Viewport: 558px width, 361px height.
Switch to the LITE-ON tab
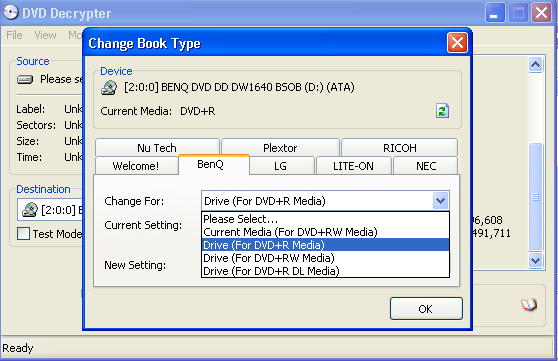354,166
